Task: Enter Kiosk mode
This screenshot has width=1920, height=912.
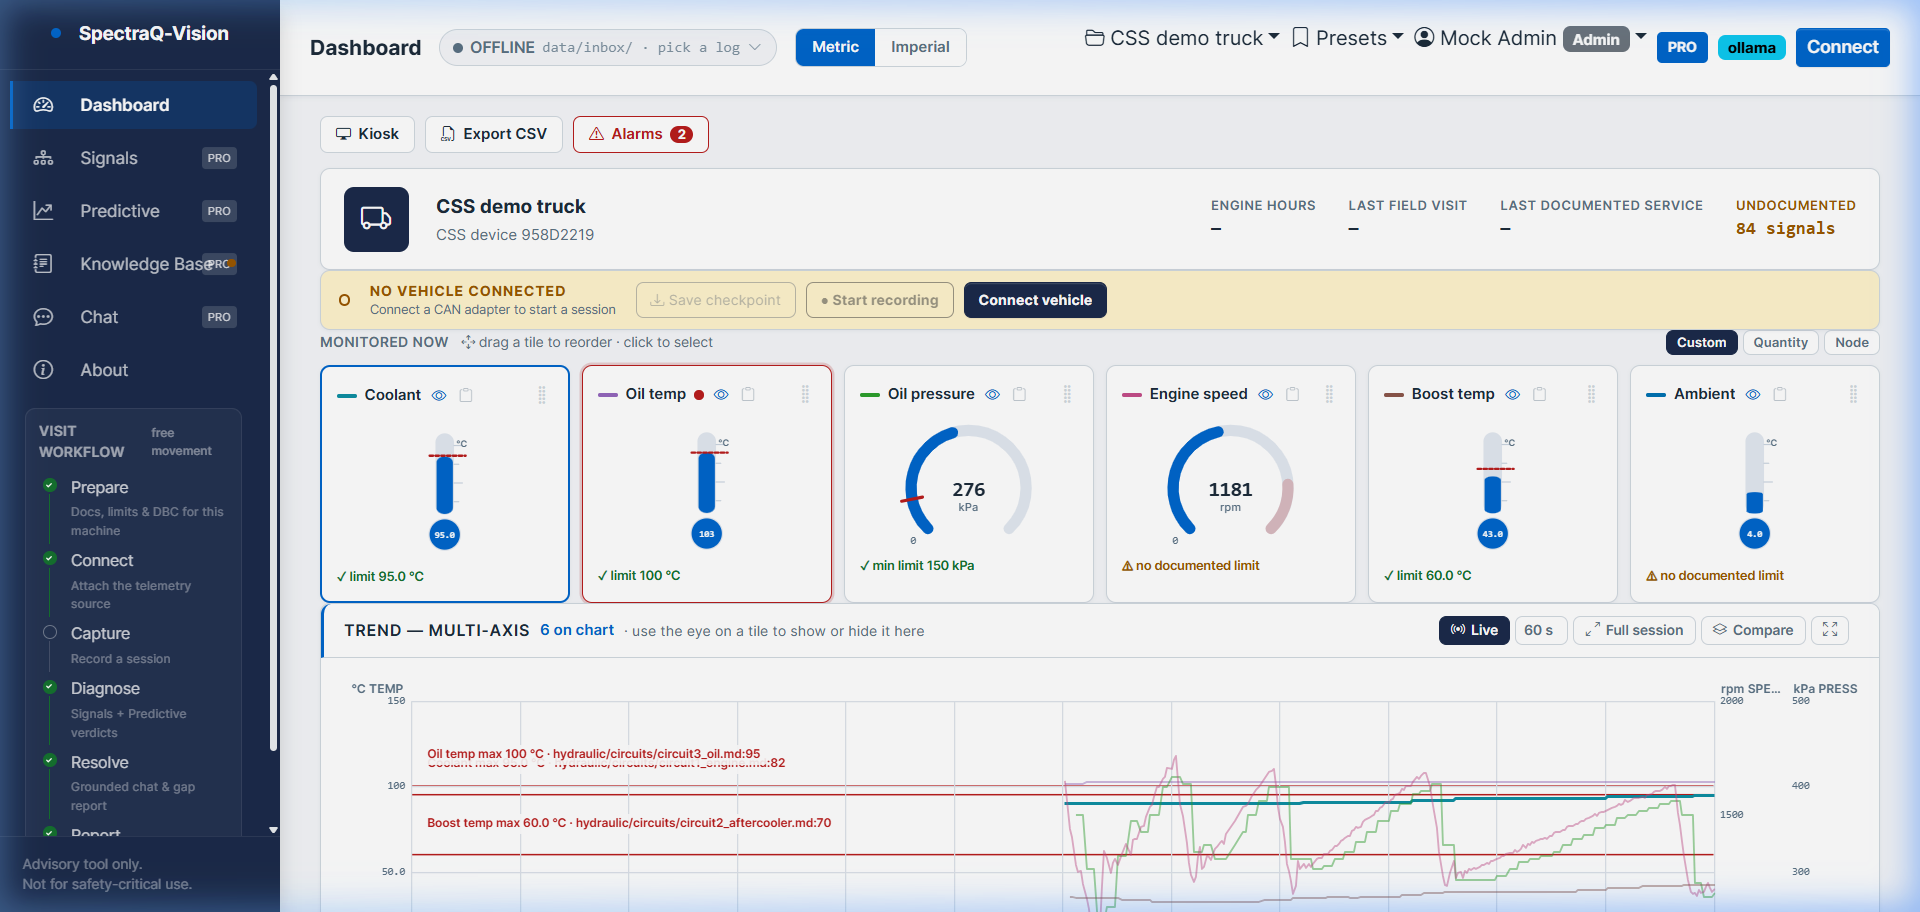Action: point(367,134)
